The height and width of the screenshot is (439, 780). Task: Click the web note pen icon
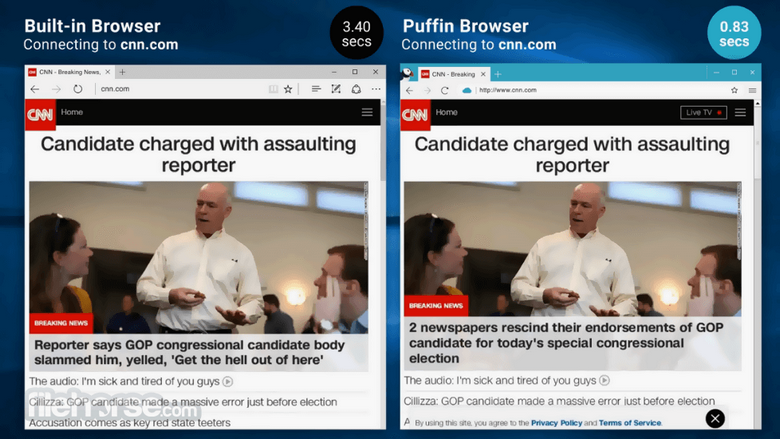click(335, 89)
